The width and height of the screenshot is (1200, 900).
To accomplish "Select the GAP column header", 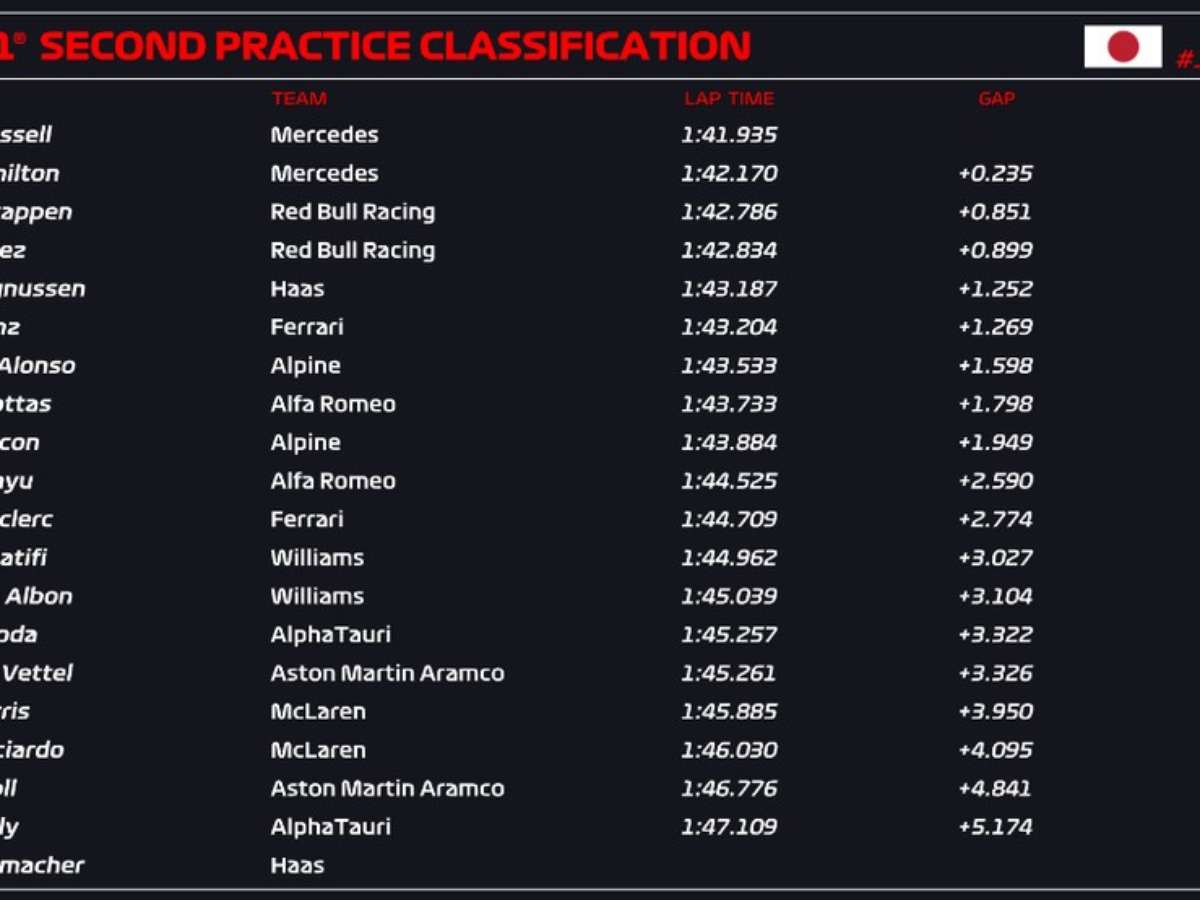I will [996, 98].
